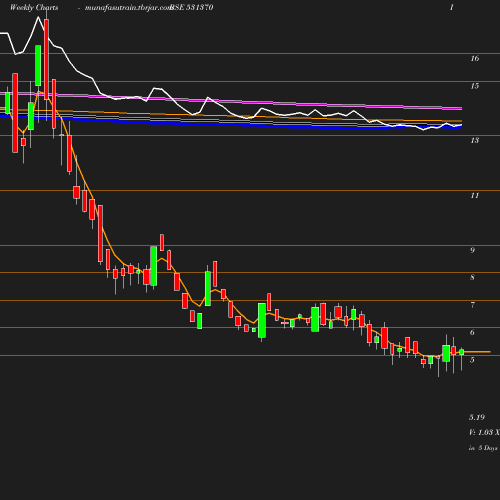Click the price axis label 13
500x500 pixels.
coord(475,141)
